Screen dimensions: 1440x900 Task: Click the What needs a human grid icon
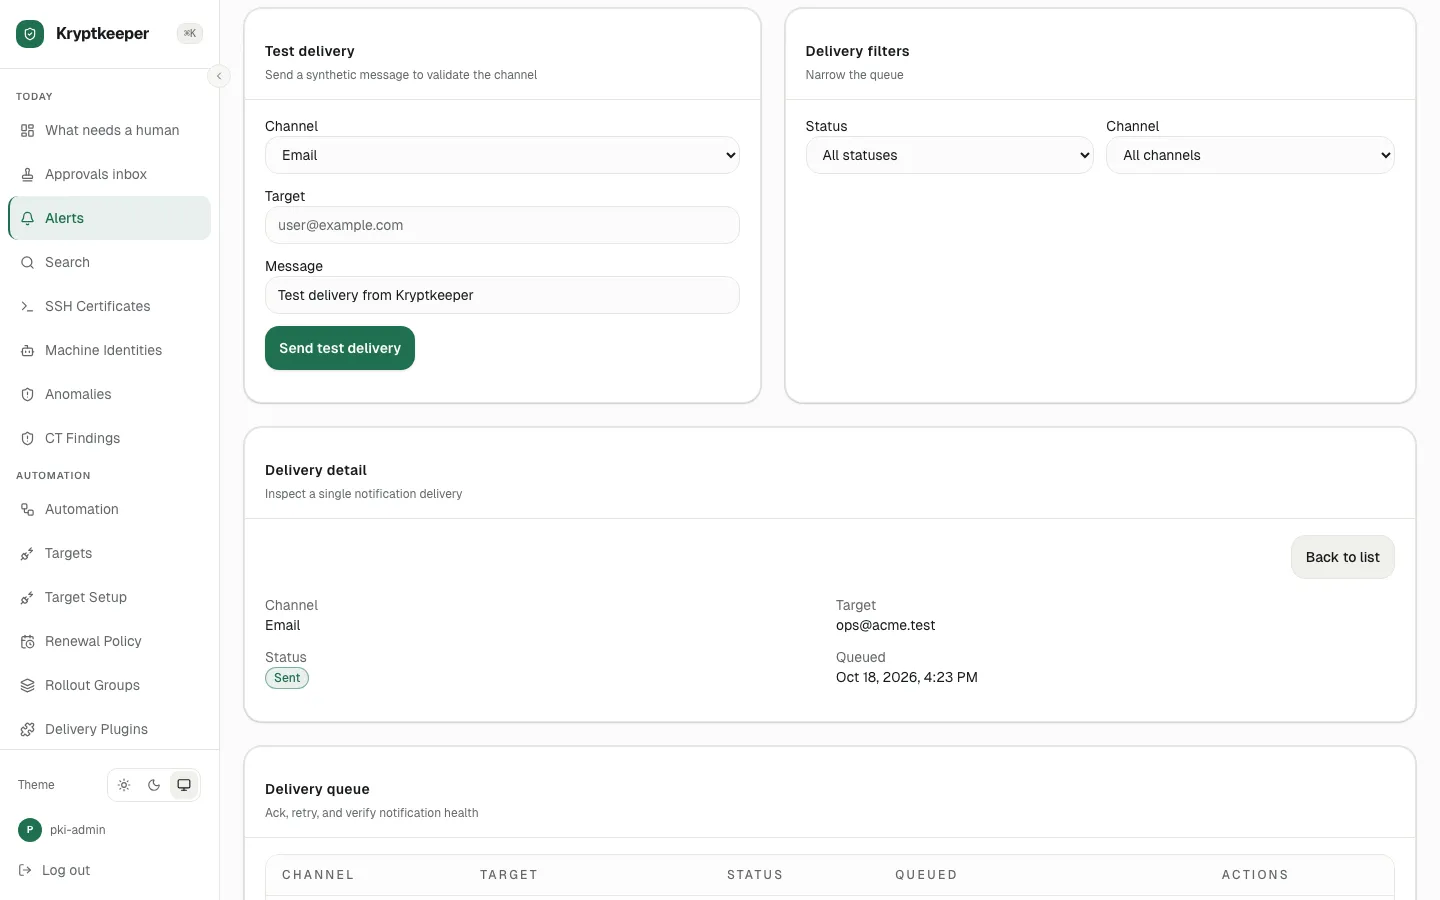point(27,131)
